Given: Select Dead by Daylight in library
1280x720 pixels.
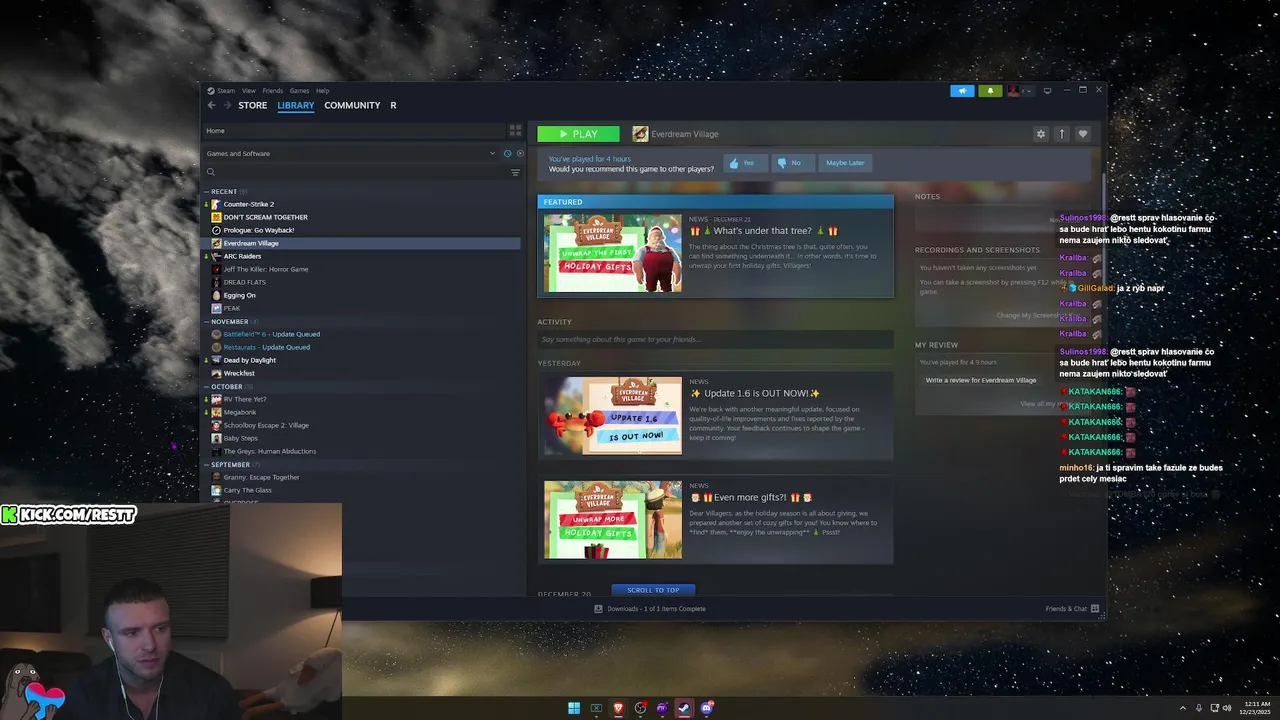Looking at the screenshot, I should [249, 360].
